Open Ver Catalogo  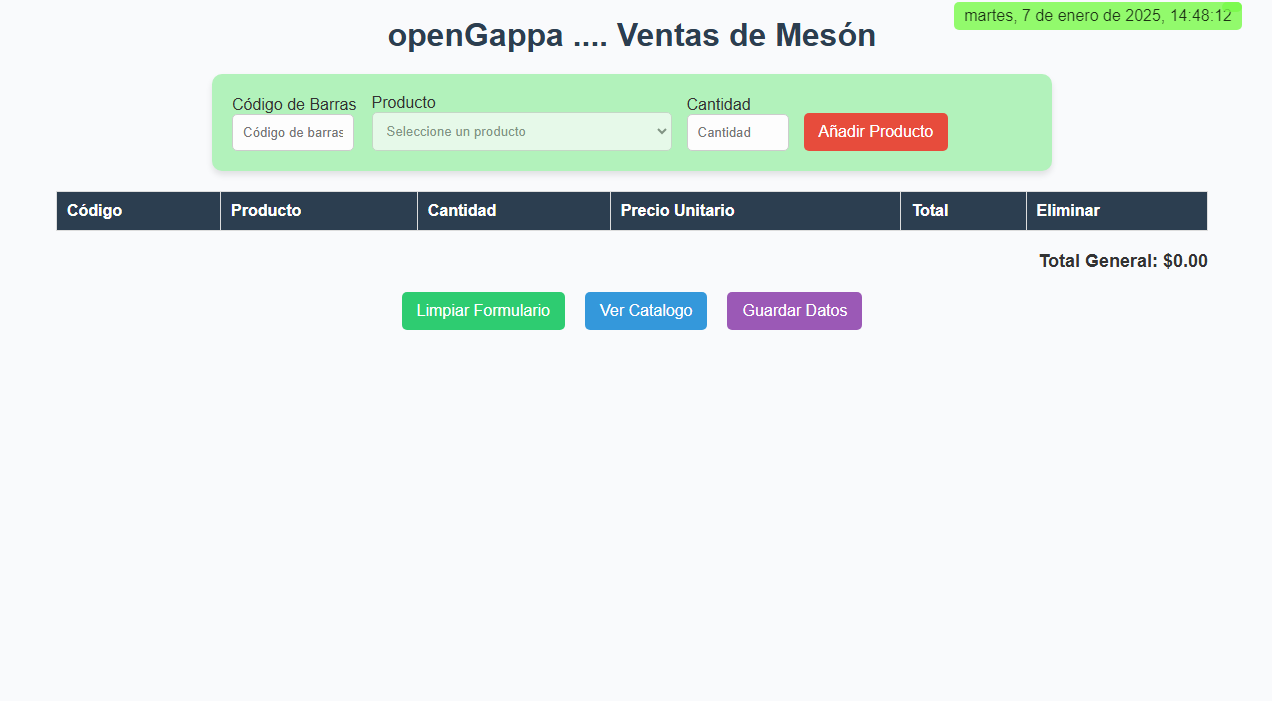pyautogui.click(x=645, y=310)
